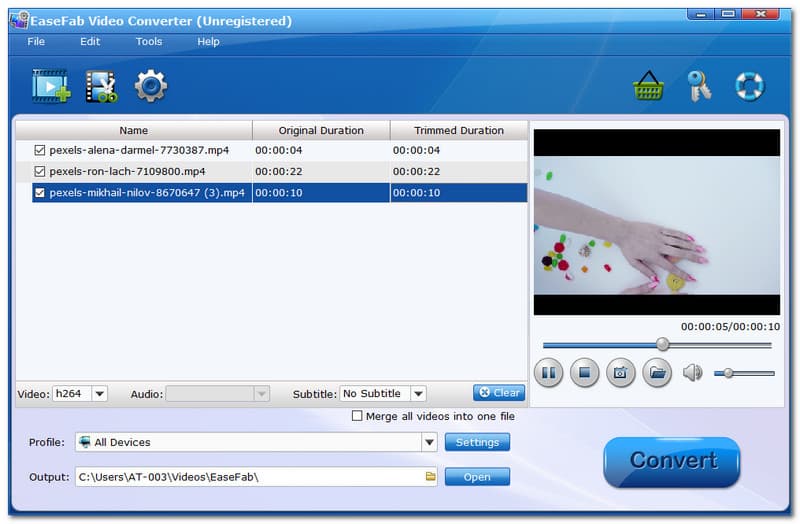Uncheck pexels-ron-lach-7109800.mp4 checkbox
The width and height of the screenshot is (800, 524).
coord(40,171)
